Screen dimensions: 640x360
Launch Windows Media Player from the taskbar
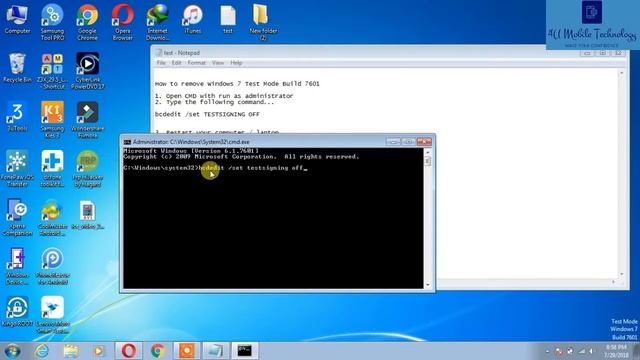coord(99,351)
